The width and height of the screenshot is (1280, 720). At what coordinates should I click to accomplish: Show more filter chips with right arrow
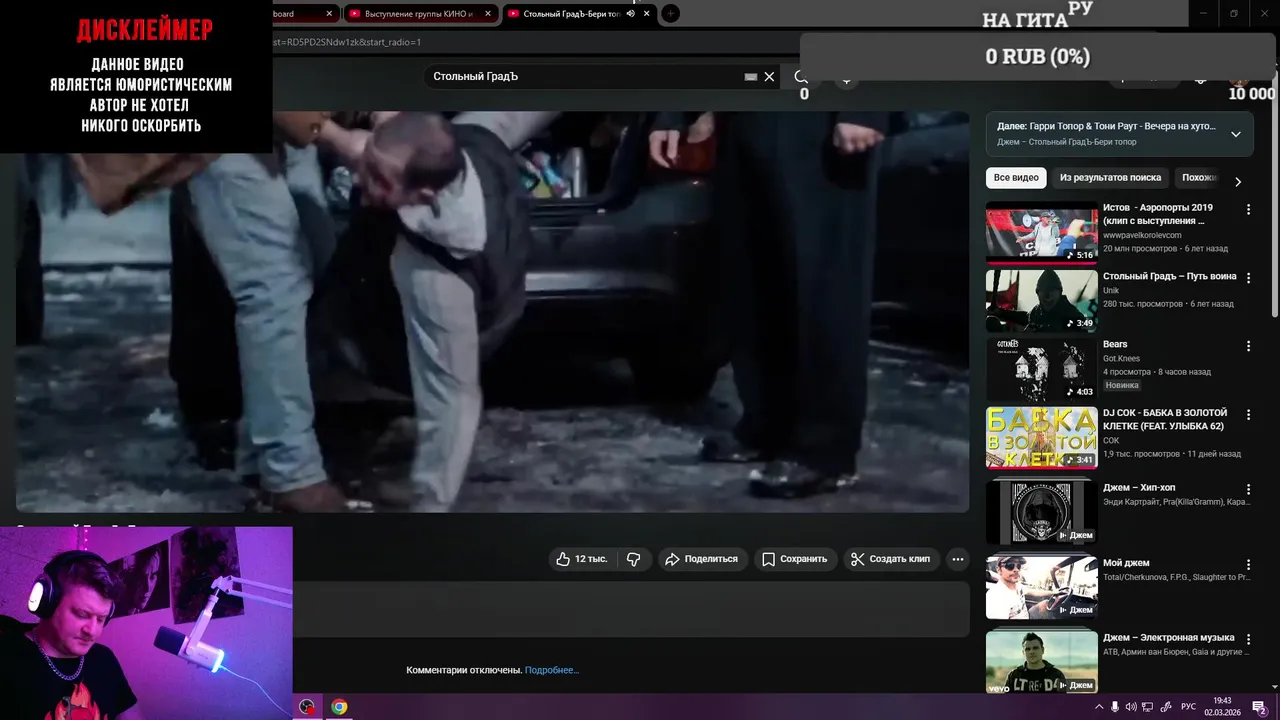(1238, 181)
